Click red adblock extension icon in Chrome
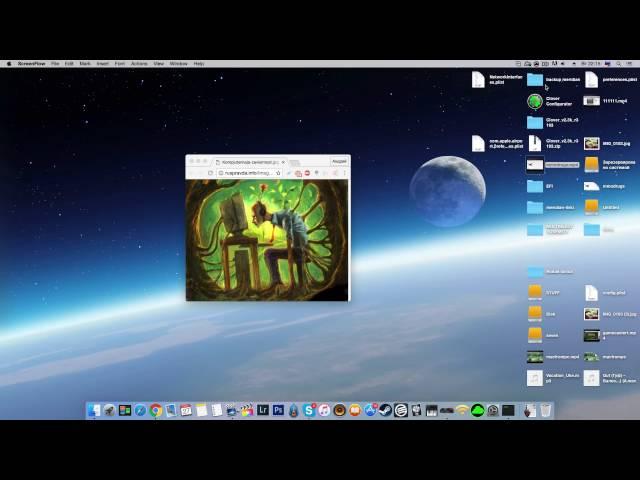This screenshot has height=480, width=640. pos(307,173)
